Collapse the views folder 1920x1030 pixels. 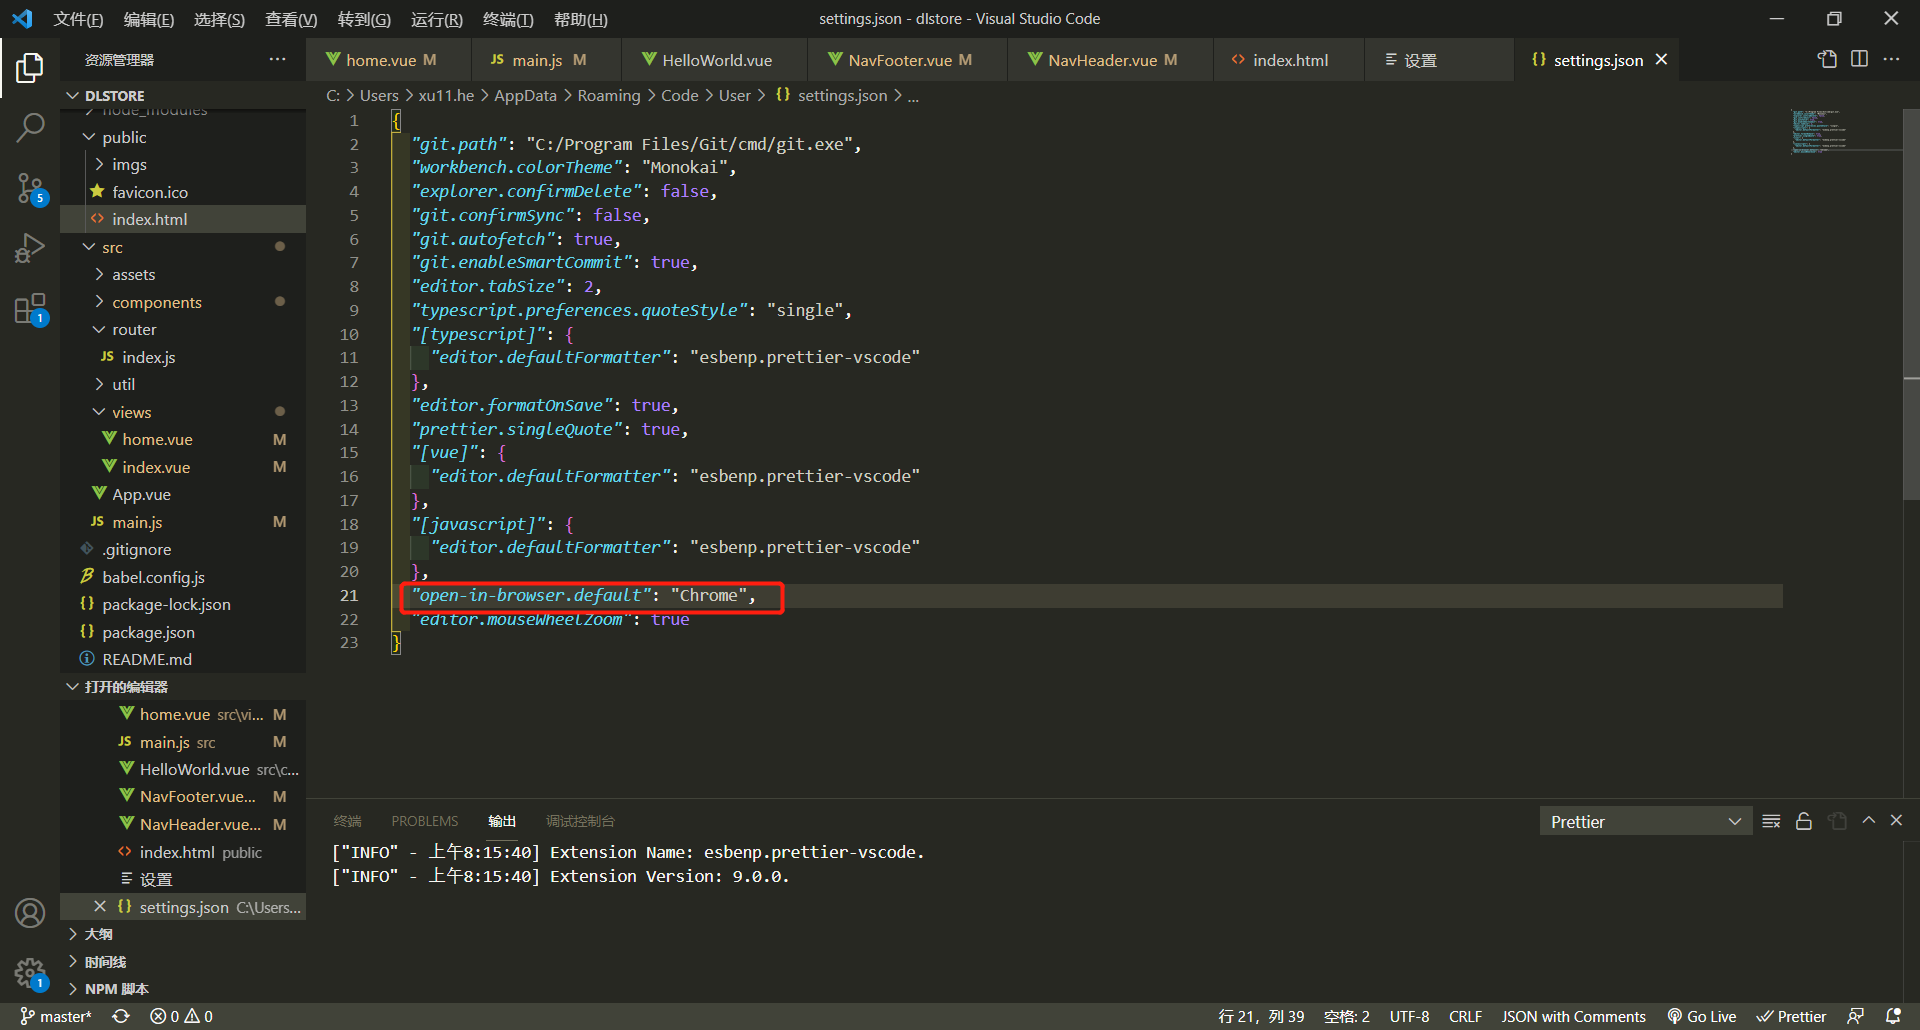click(x=183, y=412)
